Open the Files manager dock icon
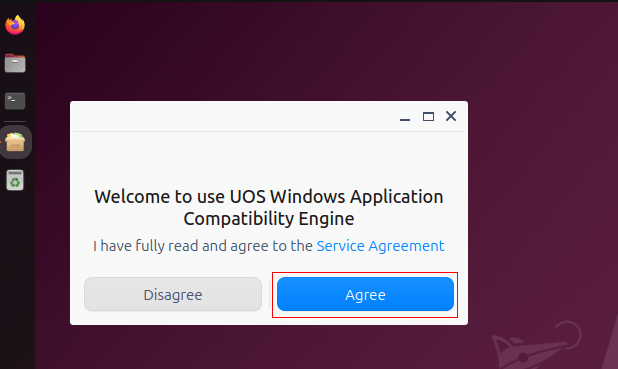Screen dimensions: 618x369 pos(15,63)
